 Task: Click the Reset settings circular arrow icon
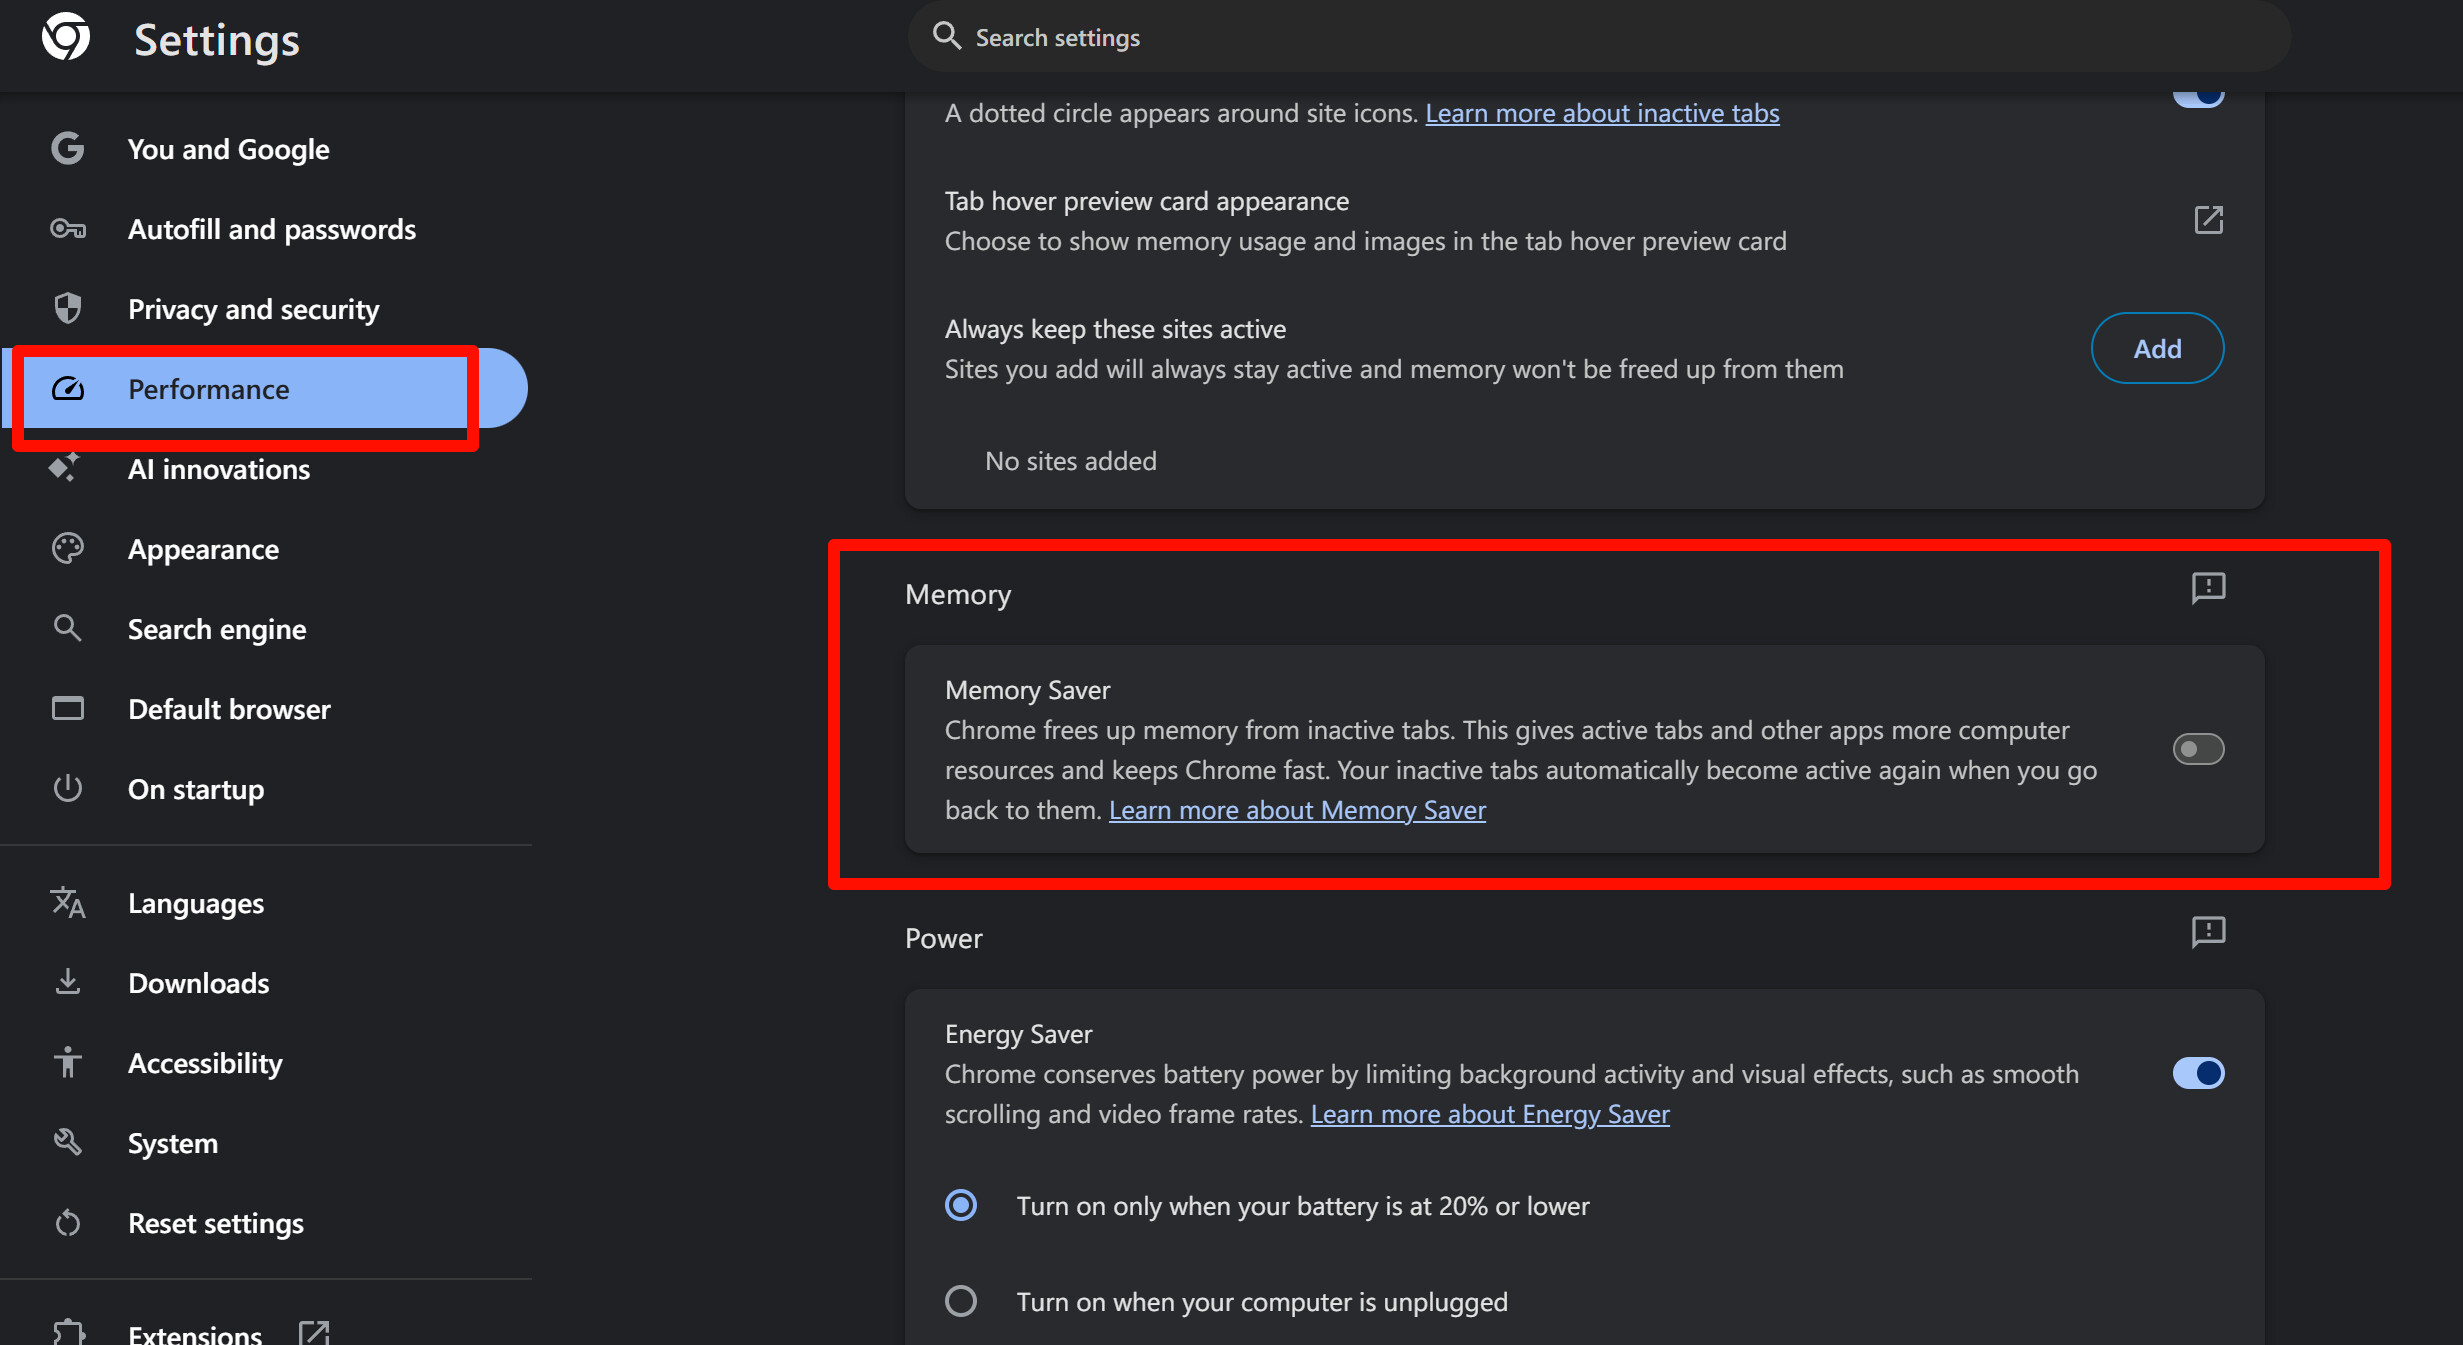pyautogui.click(x=68, y=1222)
